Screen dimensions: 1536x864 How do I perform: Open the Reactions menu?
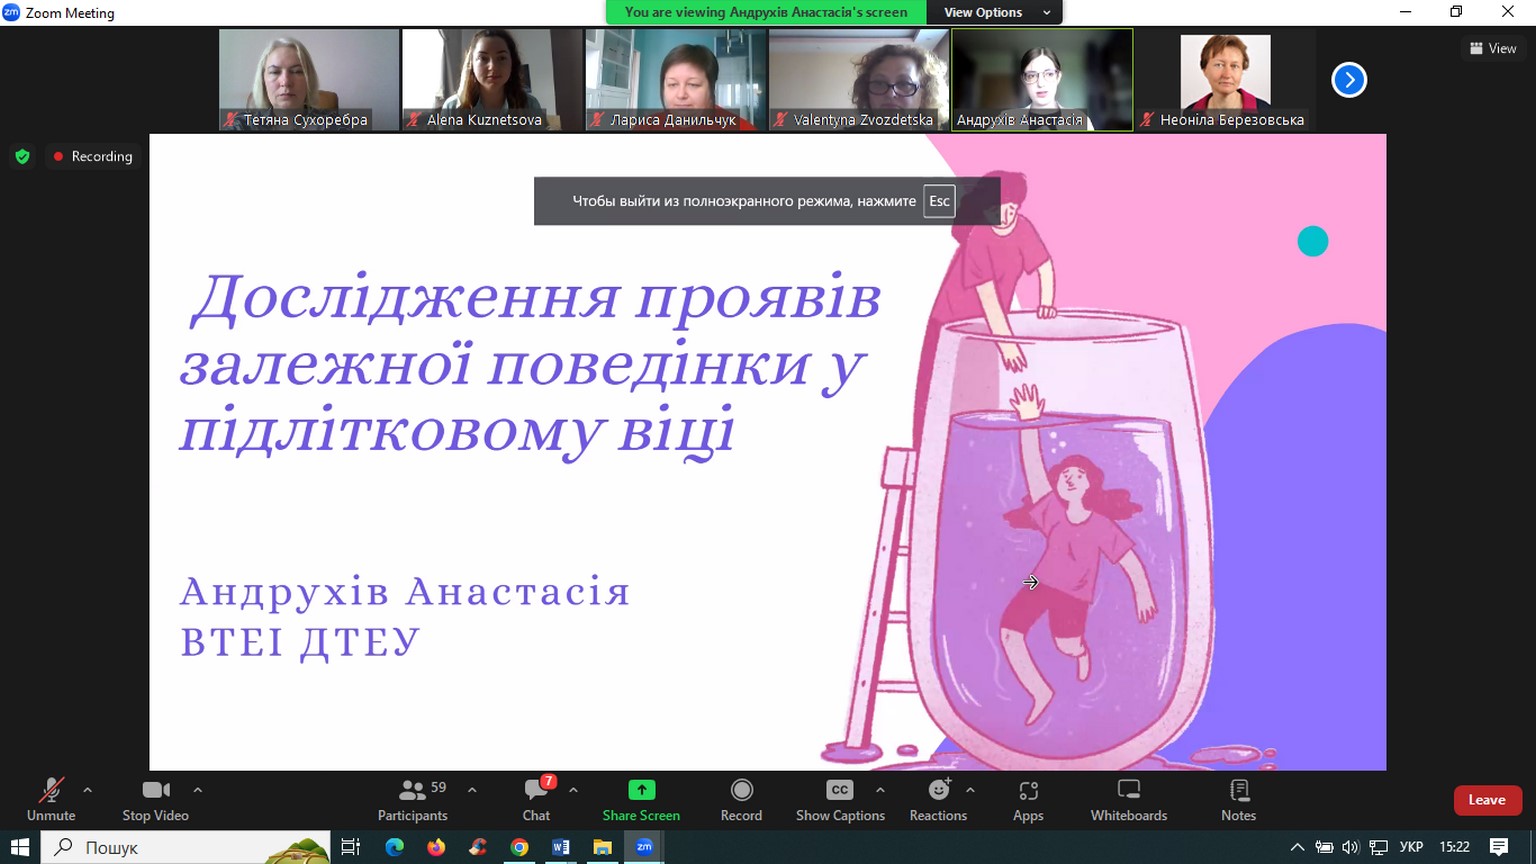[x=938, y=799]
